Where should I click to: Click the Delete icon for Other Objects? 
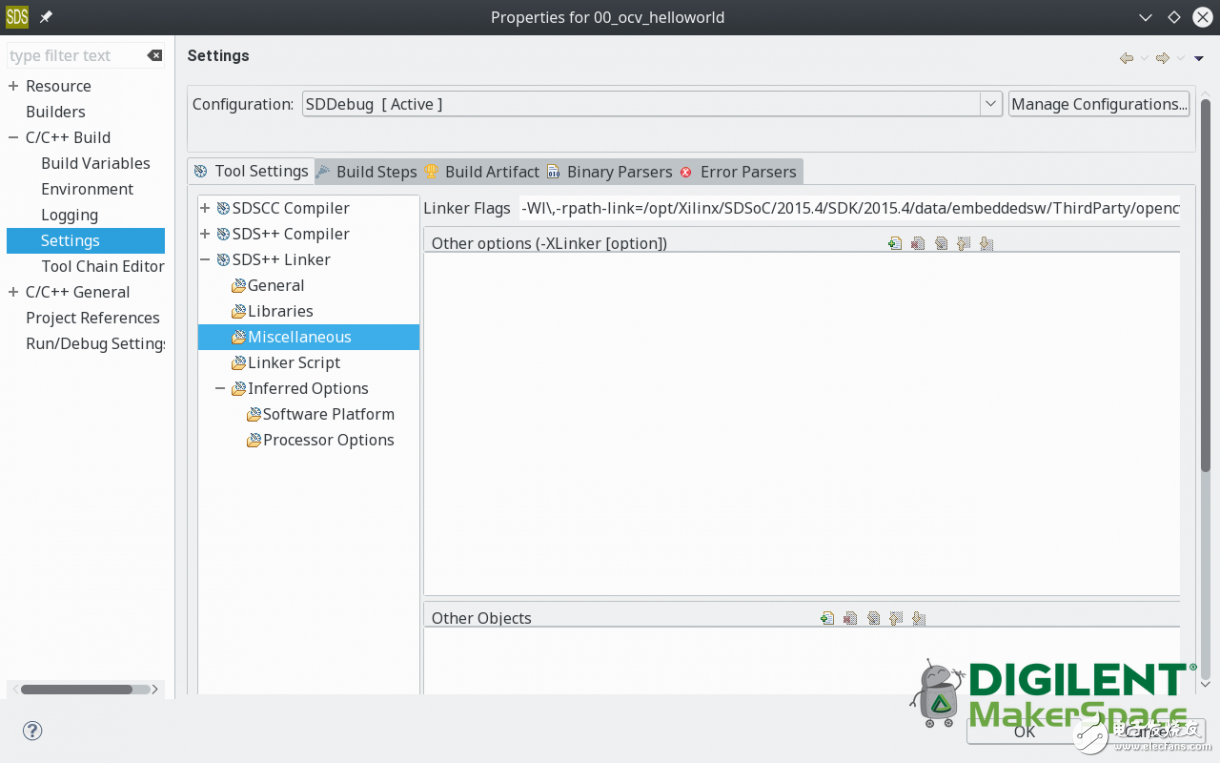tap(850, 618)
